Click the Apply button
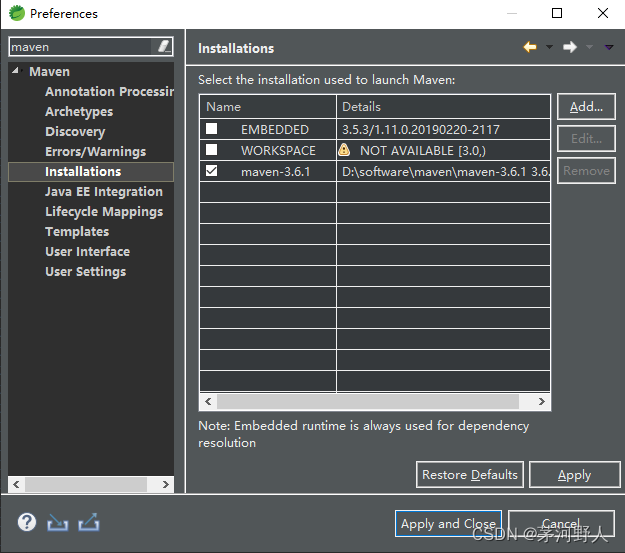This screenshot has height=553, width=625. 574,474
